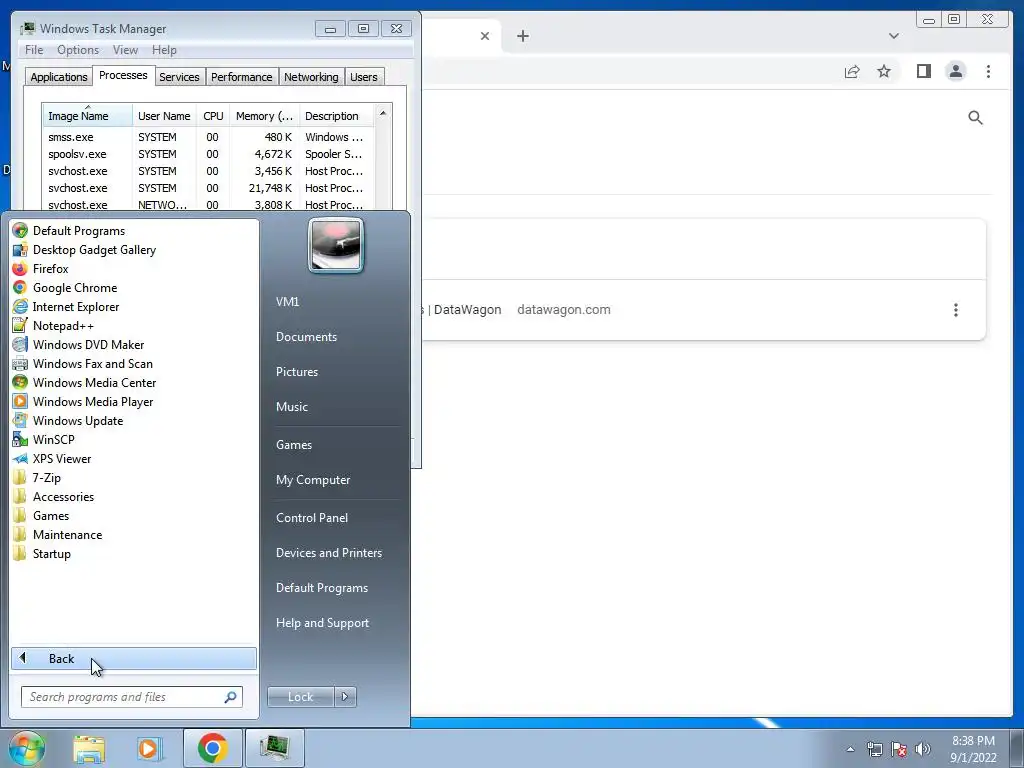Open Media Player taskbar icon
Screen dimensions: 1024x768
pos(149,748)
